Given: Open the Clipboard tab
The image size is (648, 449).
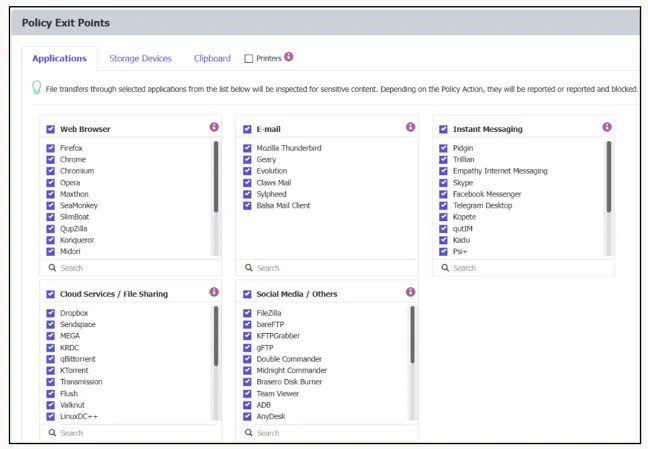Looking at the screenshot, I should 212,58.
